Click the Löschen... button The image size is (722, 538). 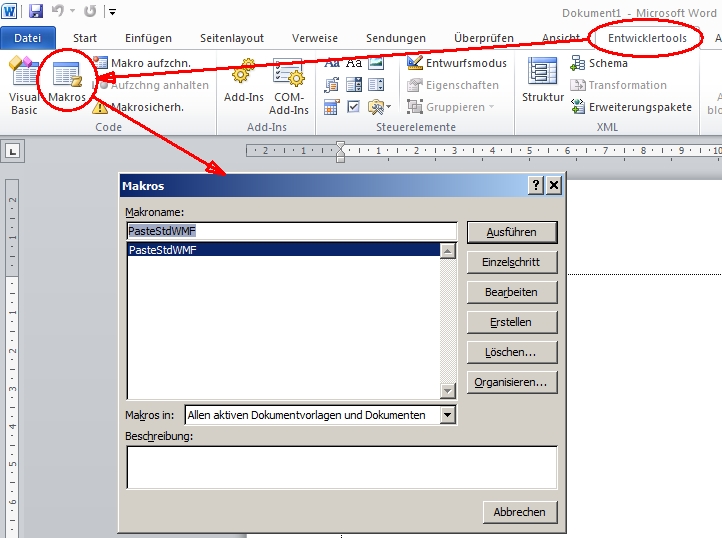(x=512, y=352)
